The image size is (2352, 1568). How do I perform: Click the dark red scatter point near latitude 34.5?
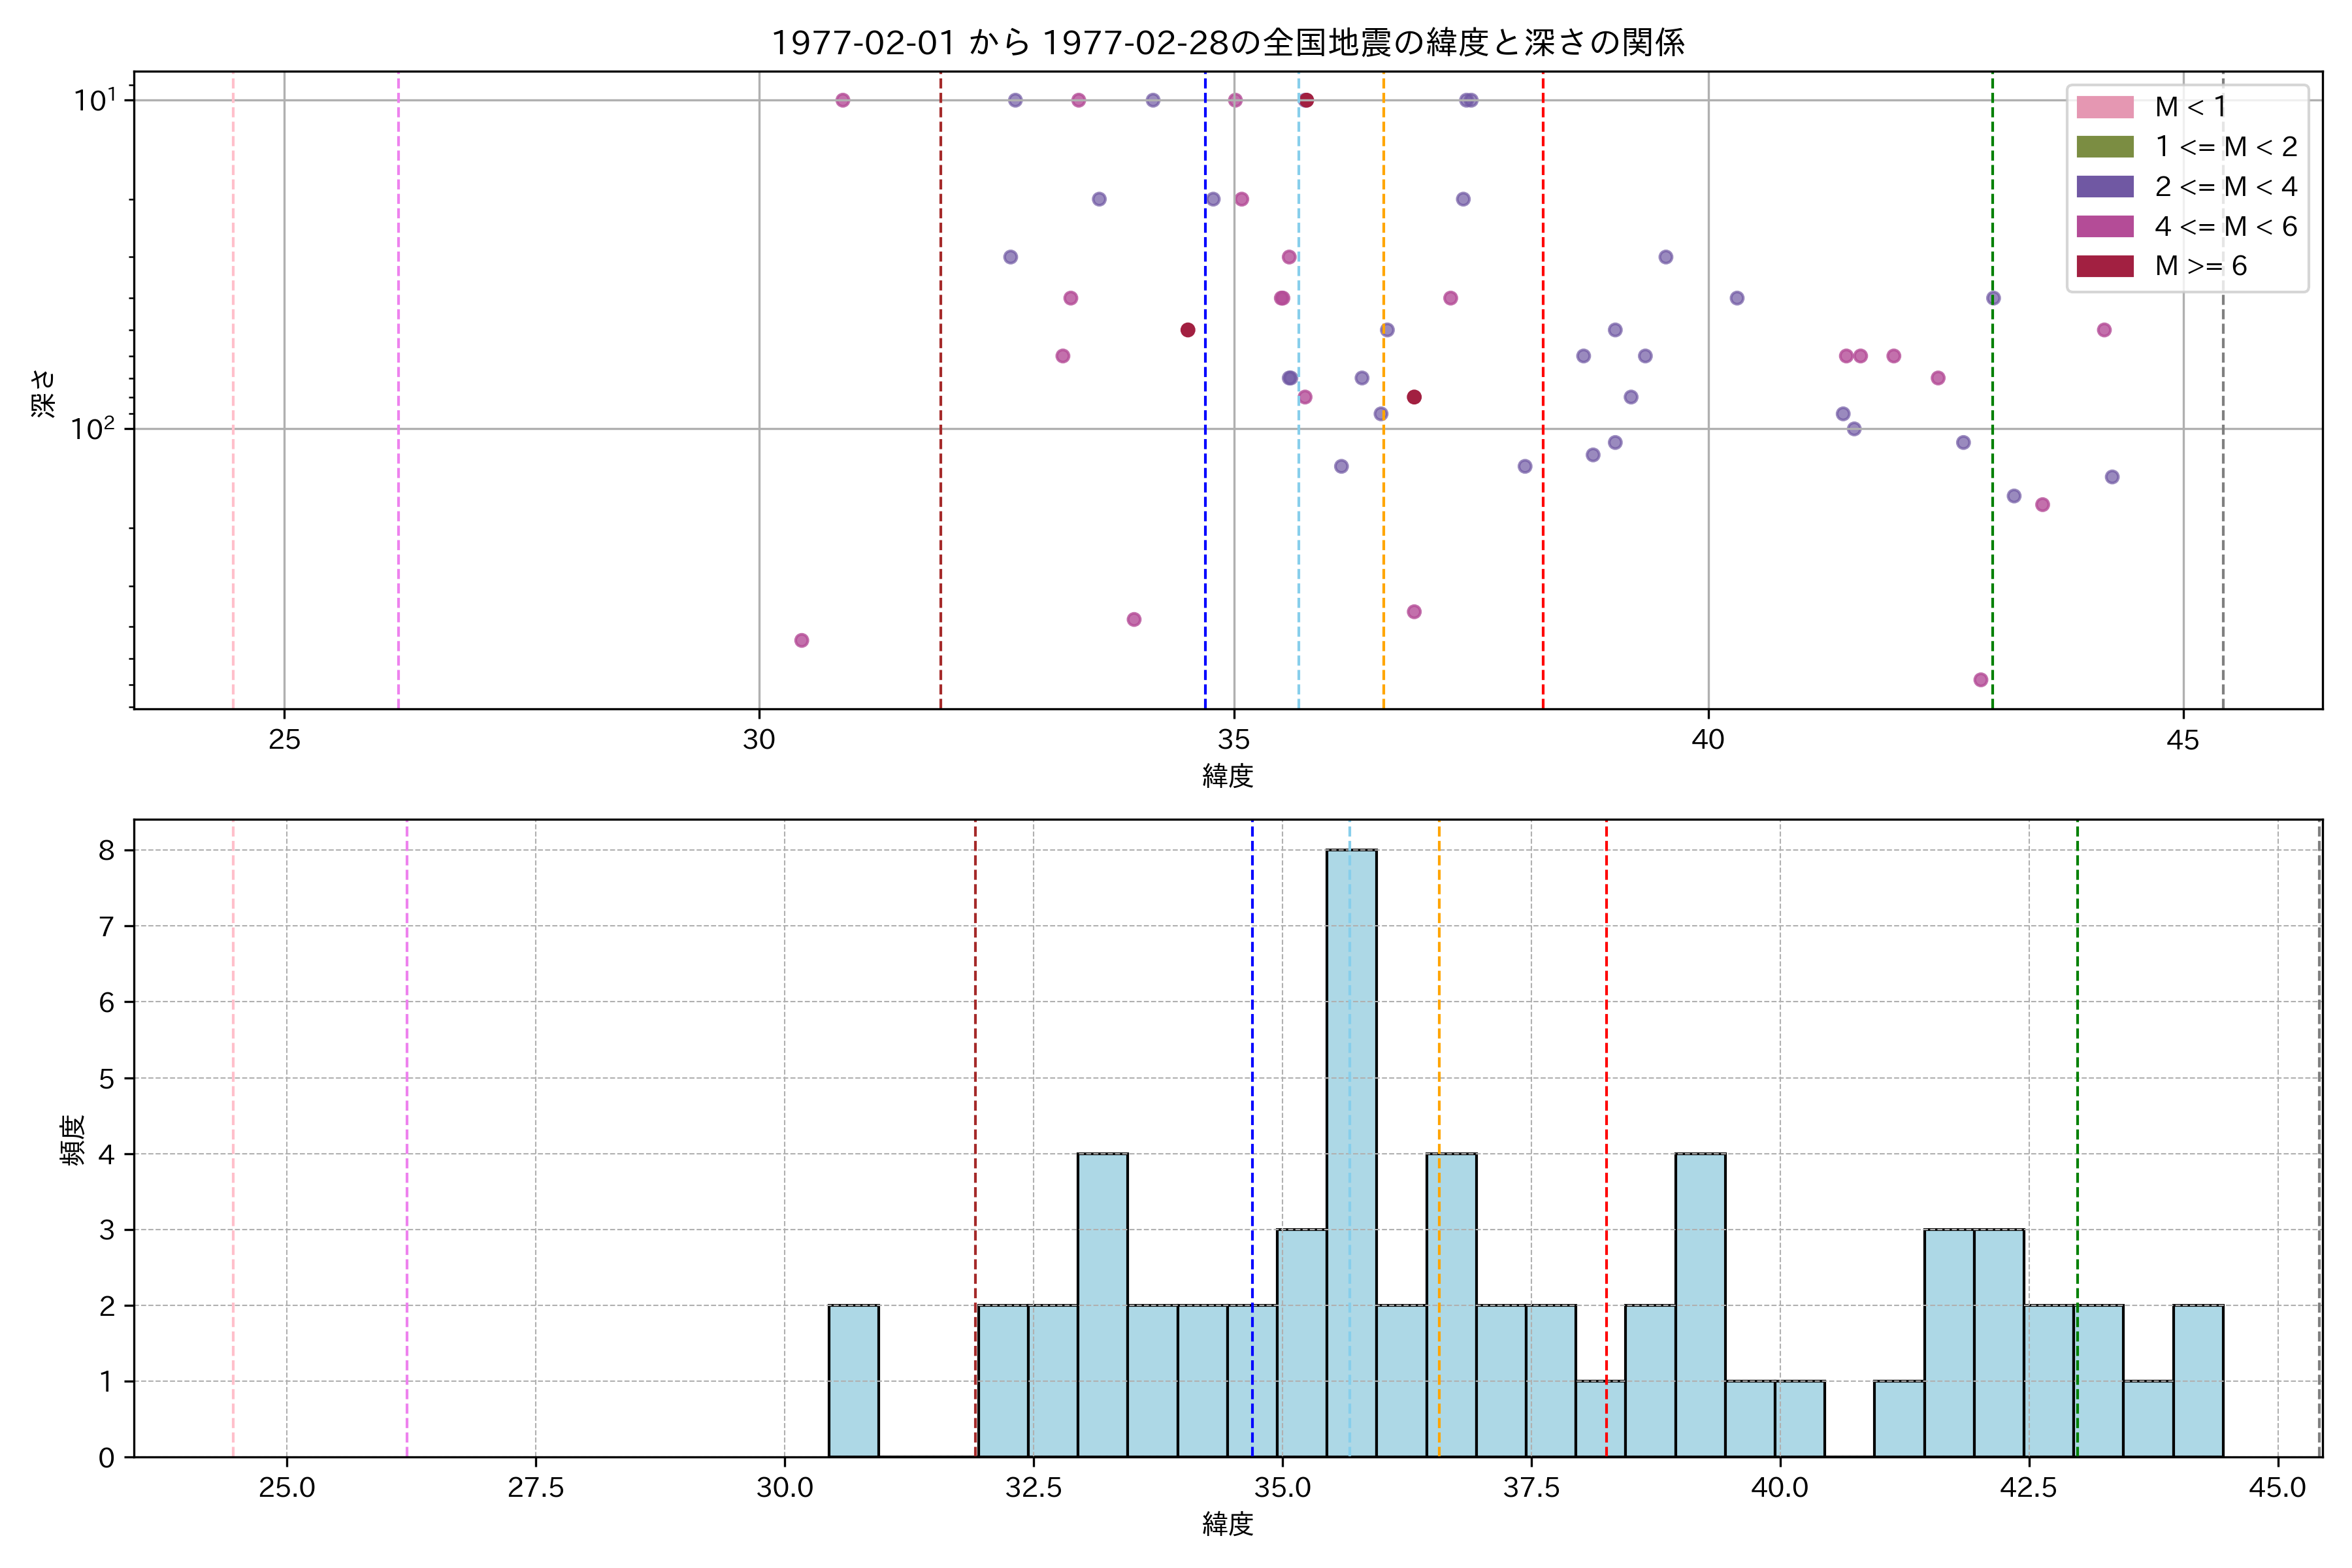pos(1188,330)
